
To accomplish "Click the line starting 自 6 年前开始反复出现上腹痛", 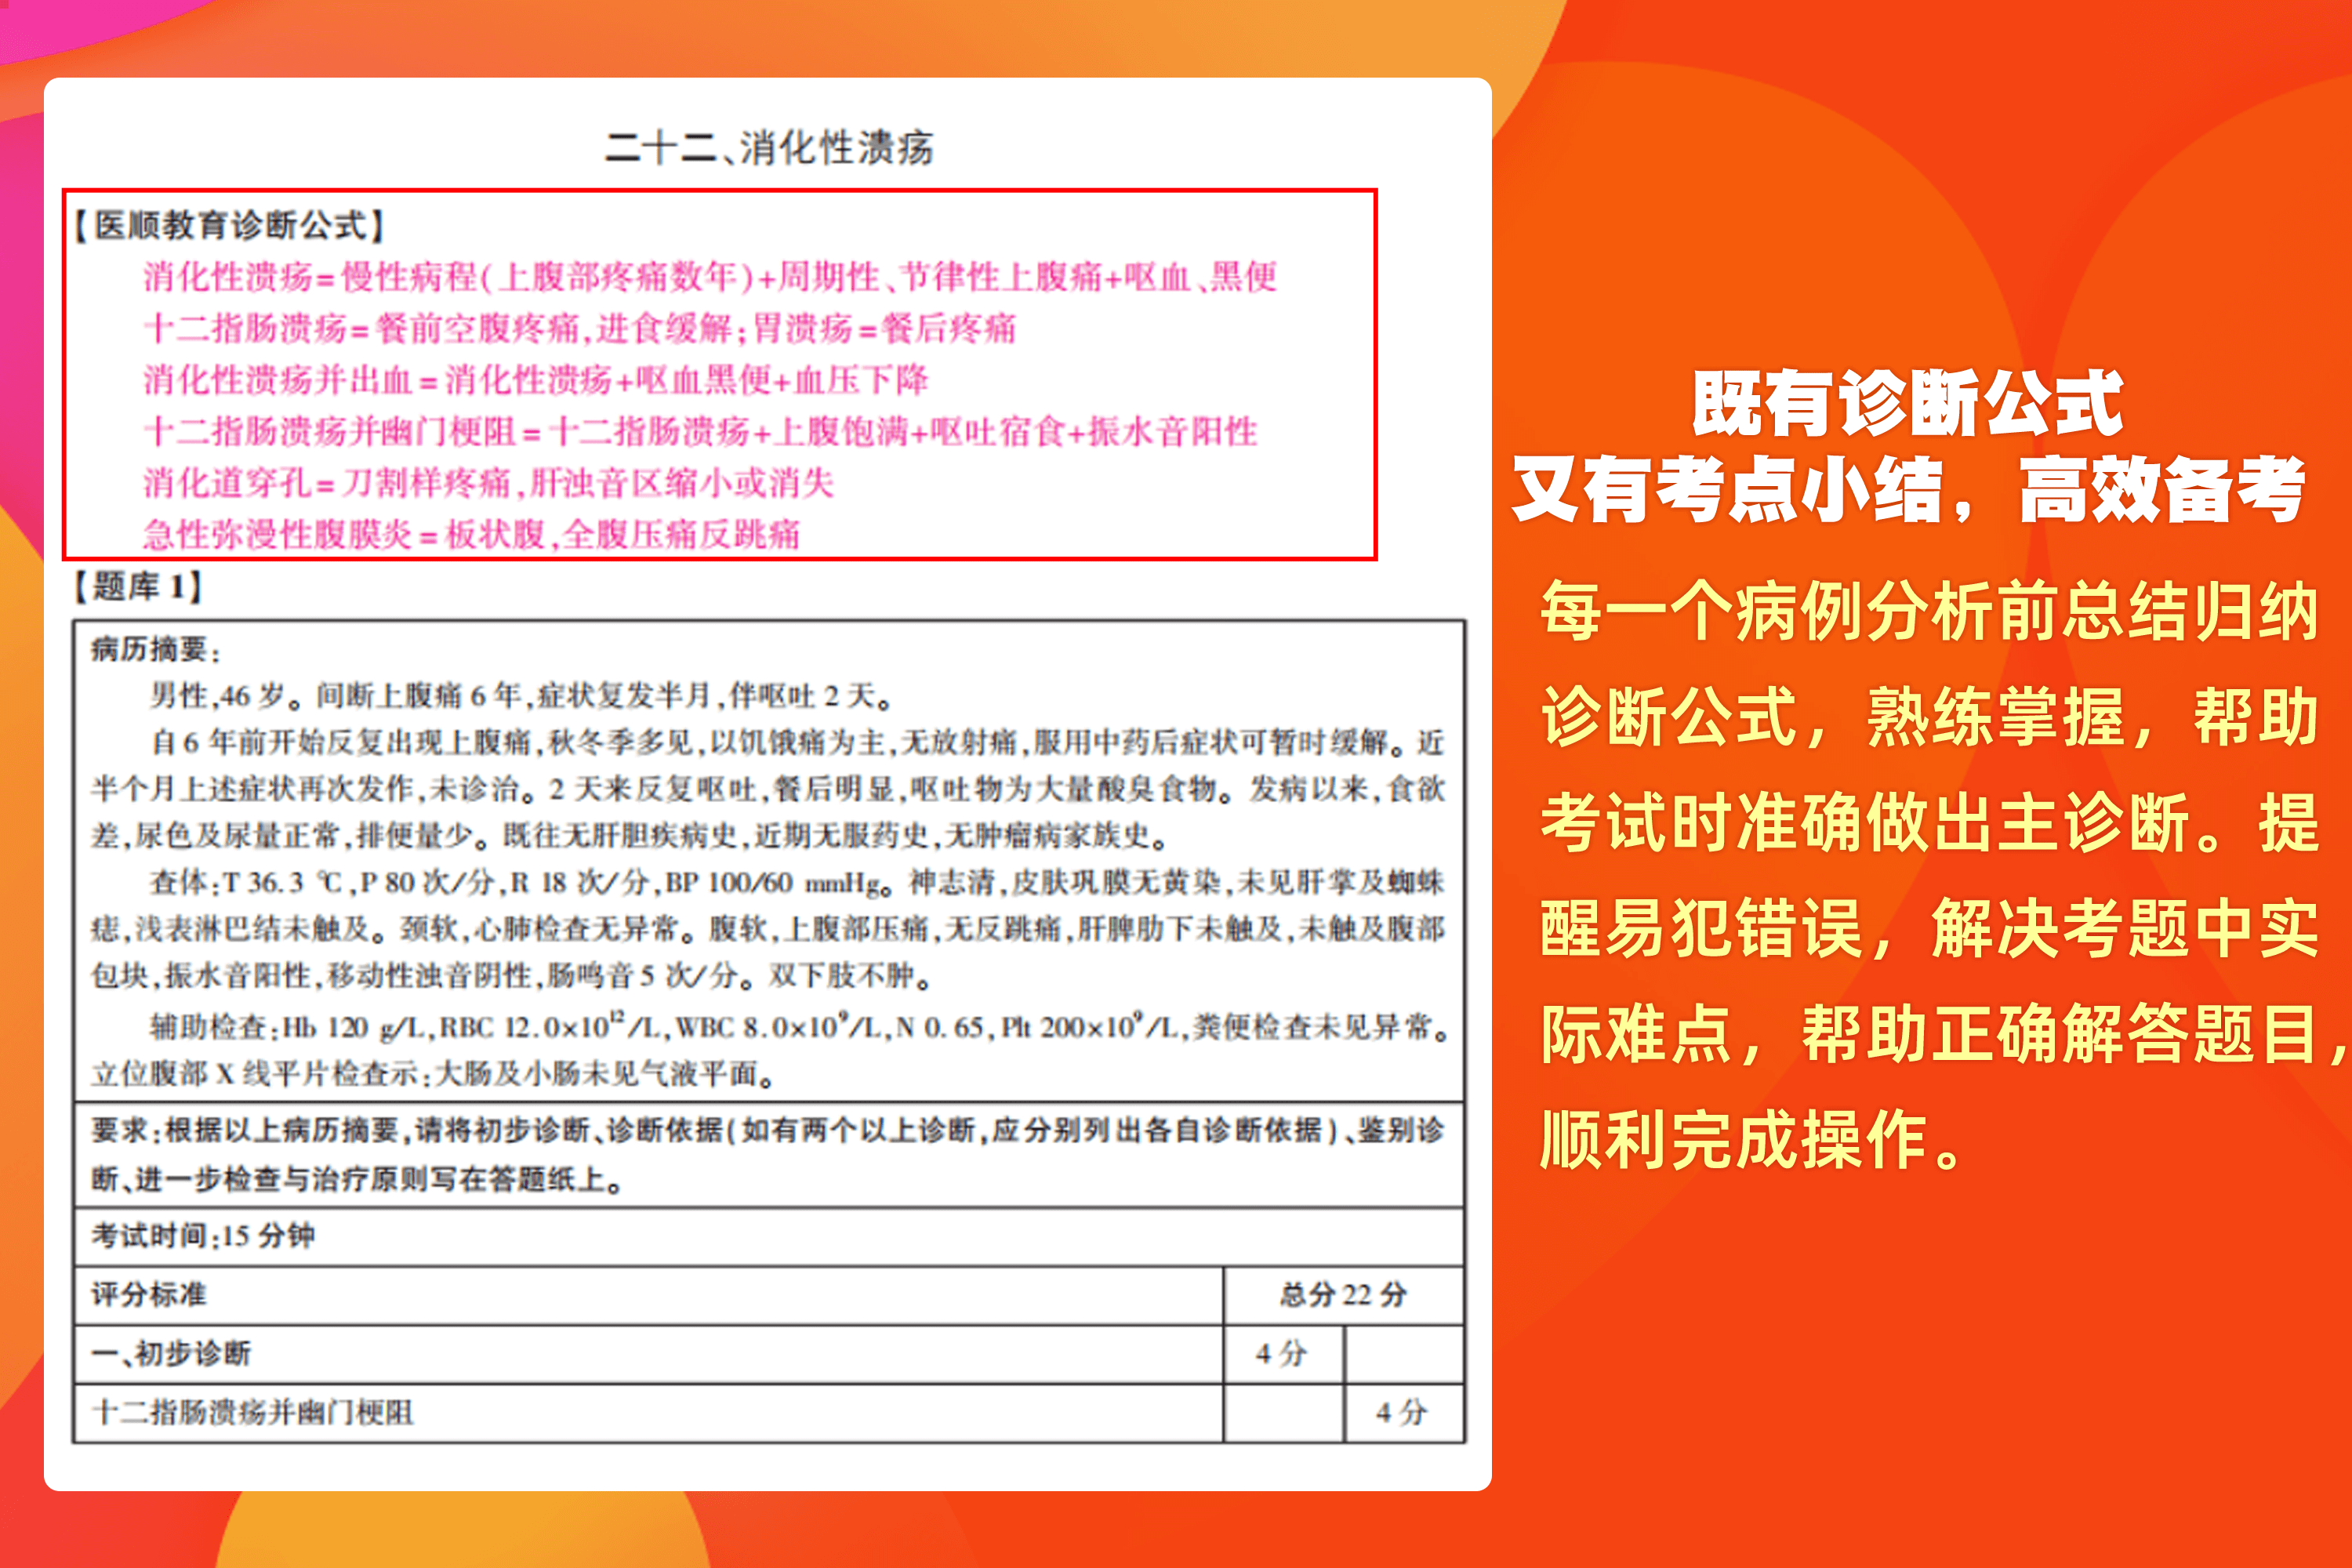I will click(x=797, y=742).
